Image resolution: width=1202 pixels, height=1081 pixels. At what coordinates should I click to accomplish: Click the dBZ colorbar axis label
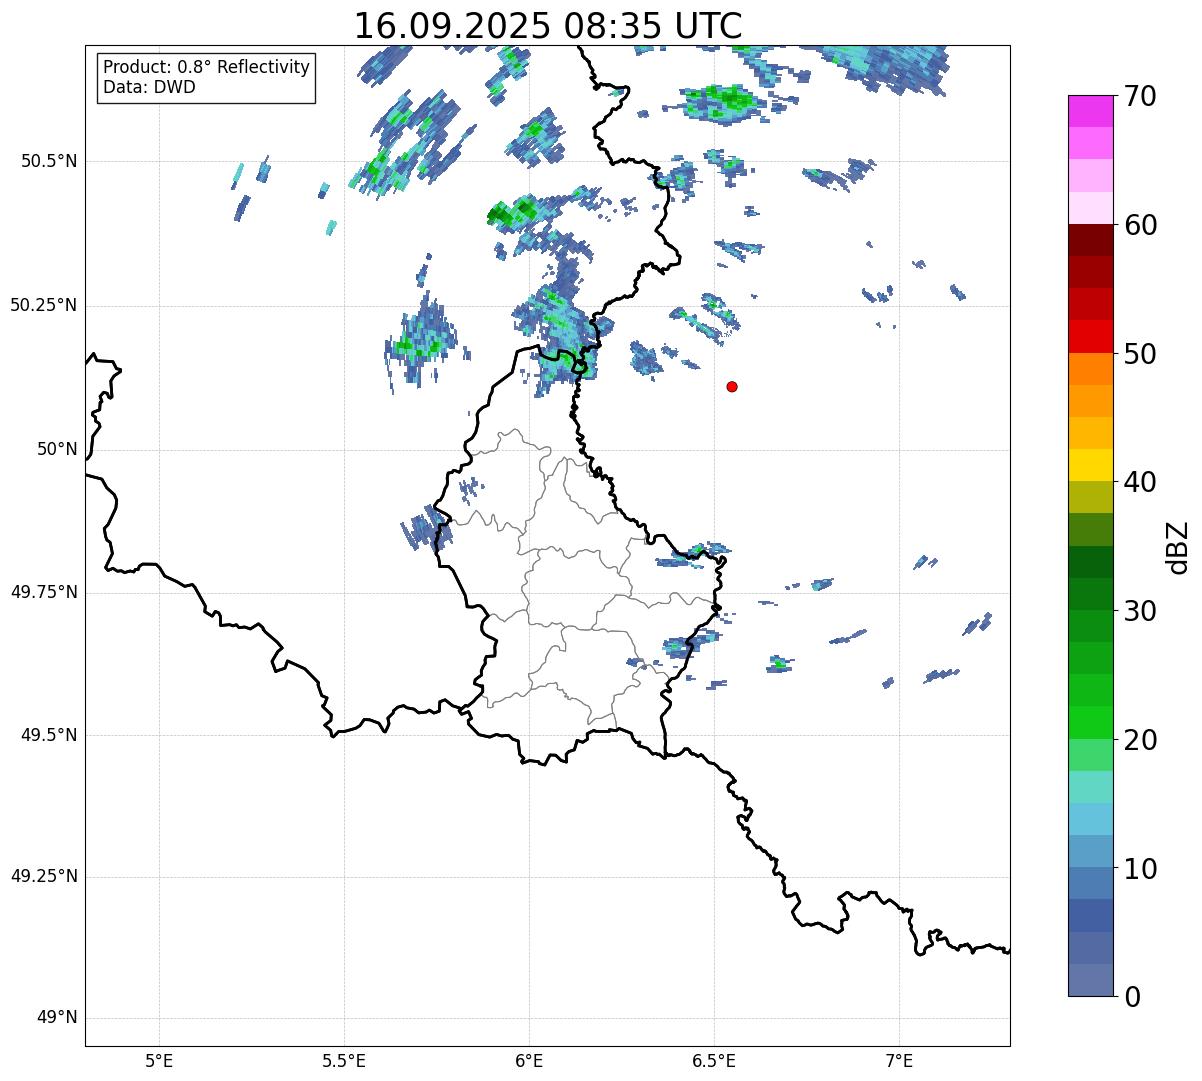1178,546
